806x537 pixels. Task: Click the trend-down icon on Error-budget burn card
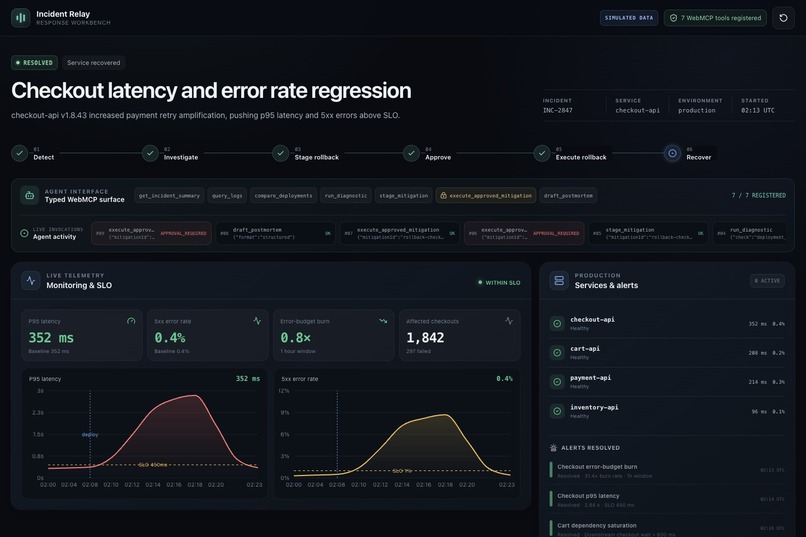(383, 321)
